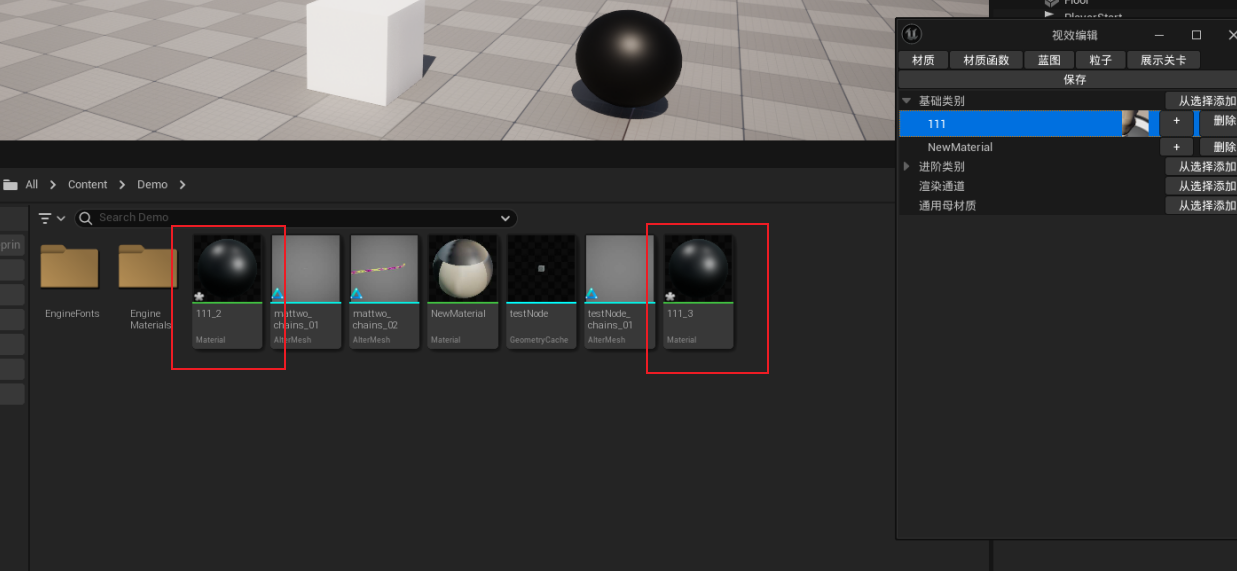Screen dimensions: 1237x571
Task: Expand the 进阶类别 category
Action: click(906, 166)
